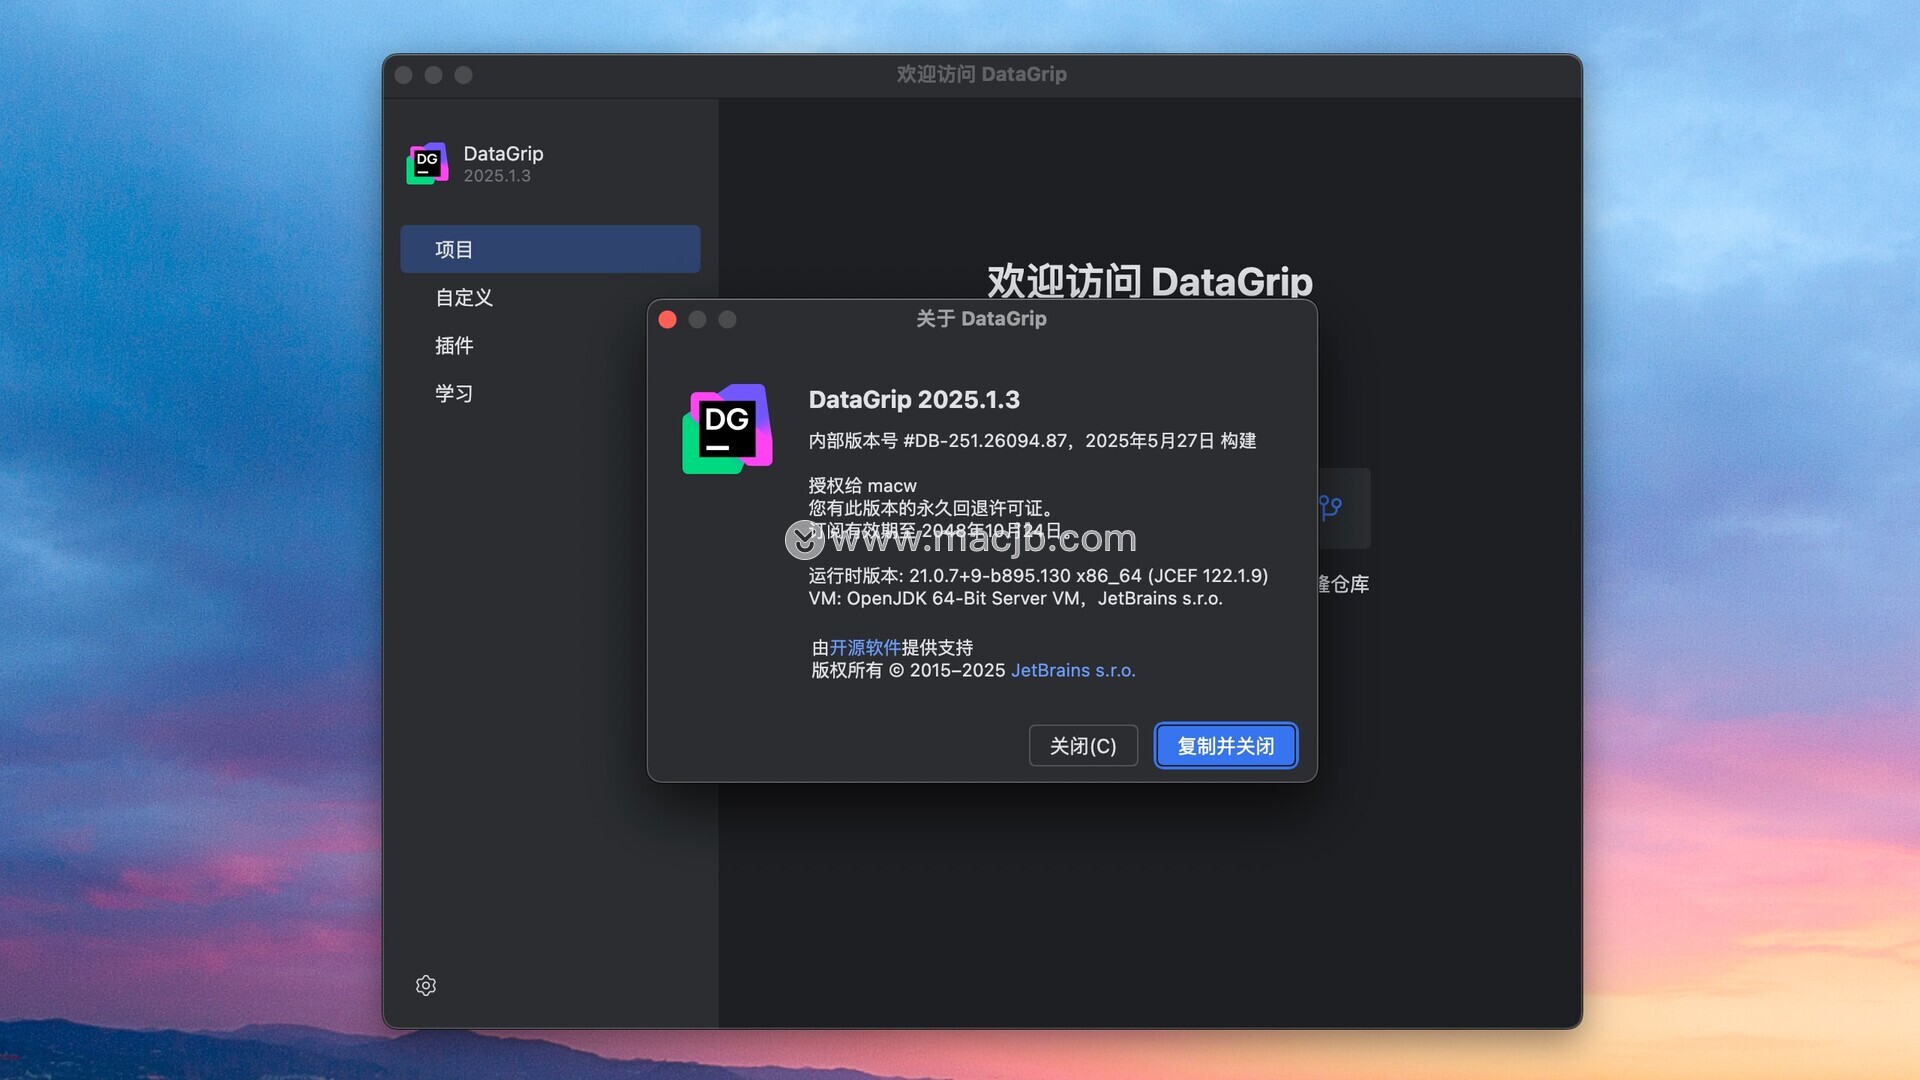1920x1080 pixels.
Task: Click the VM: OpenJDK 64-Bit Server VM line
Action: [1015, 599]
